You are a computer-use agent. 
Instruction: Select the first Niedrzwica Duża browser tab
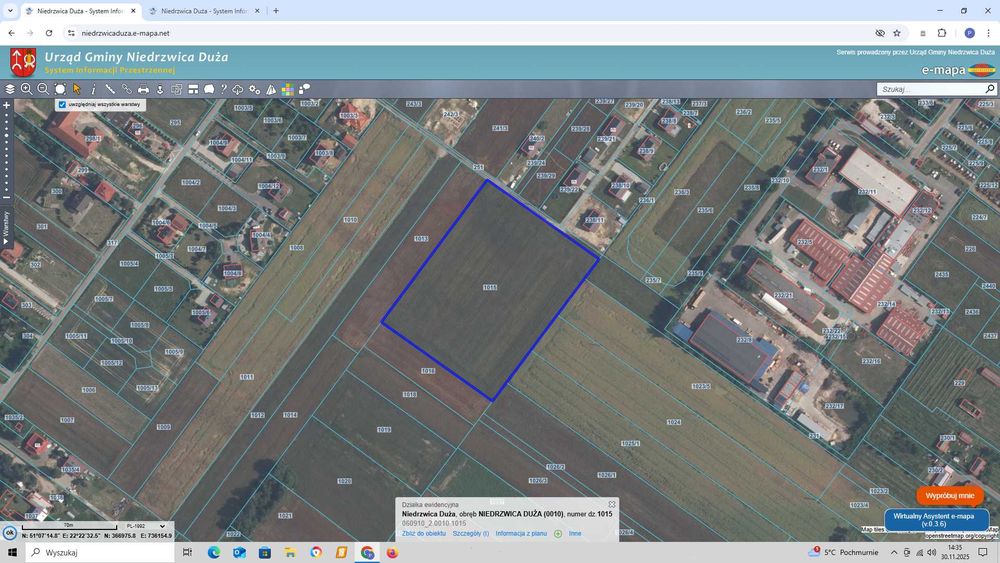pyautogui.click(x=80, y=11)
